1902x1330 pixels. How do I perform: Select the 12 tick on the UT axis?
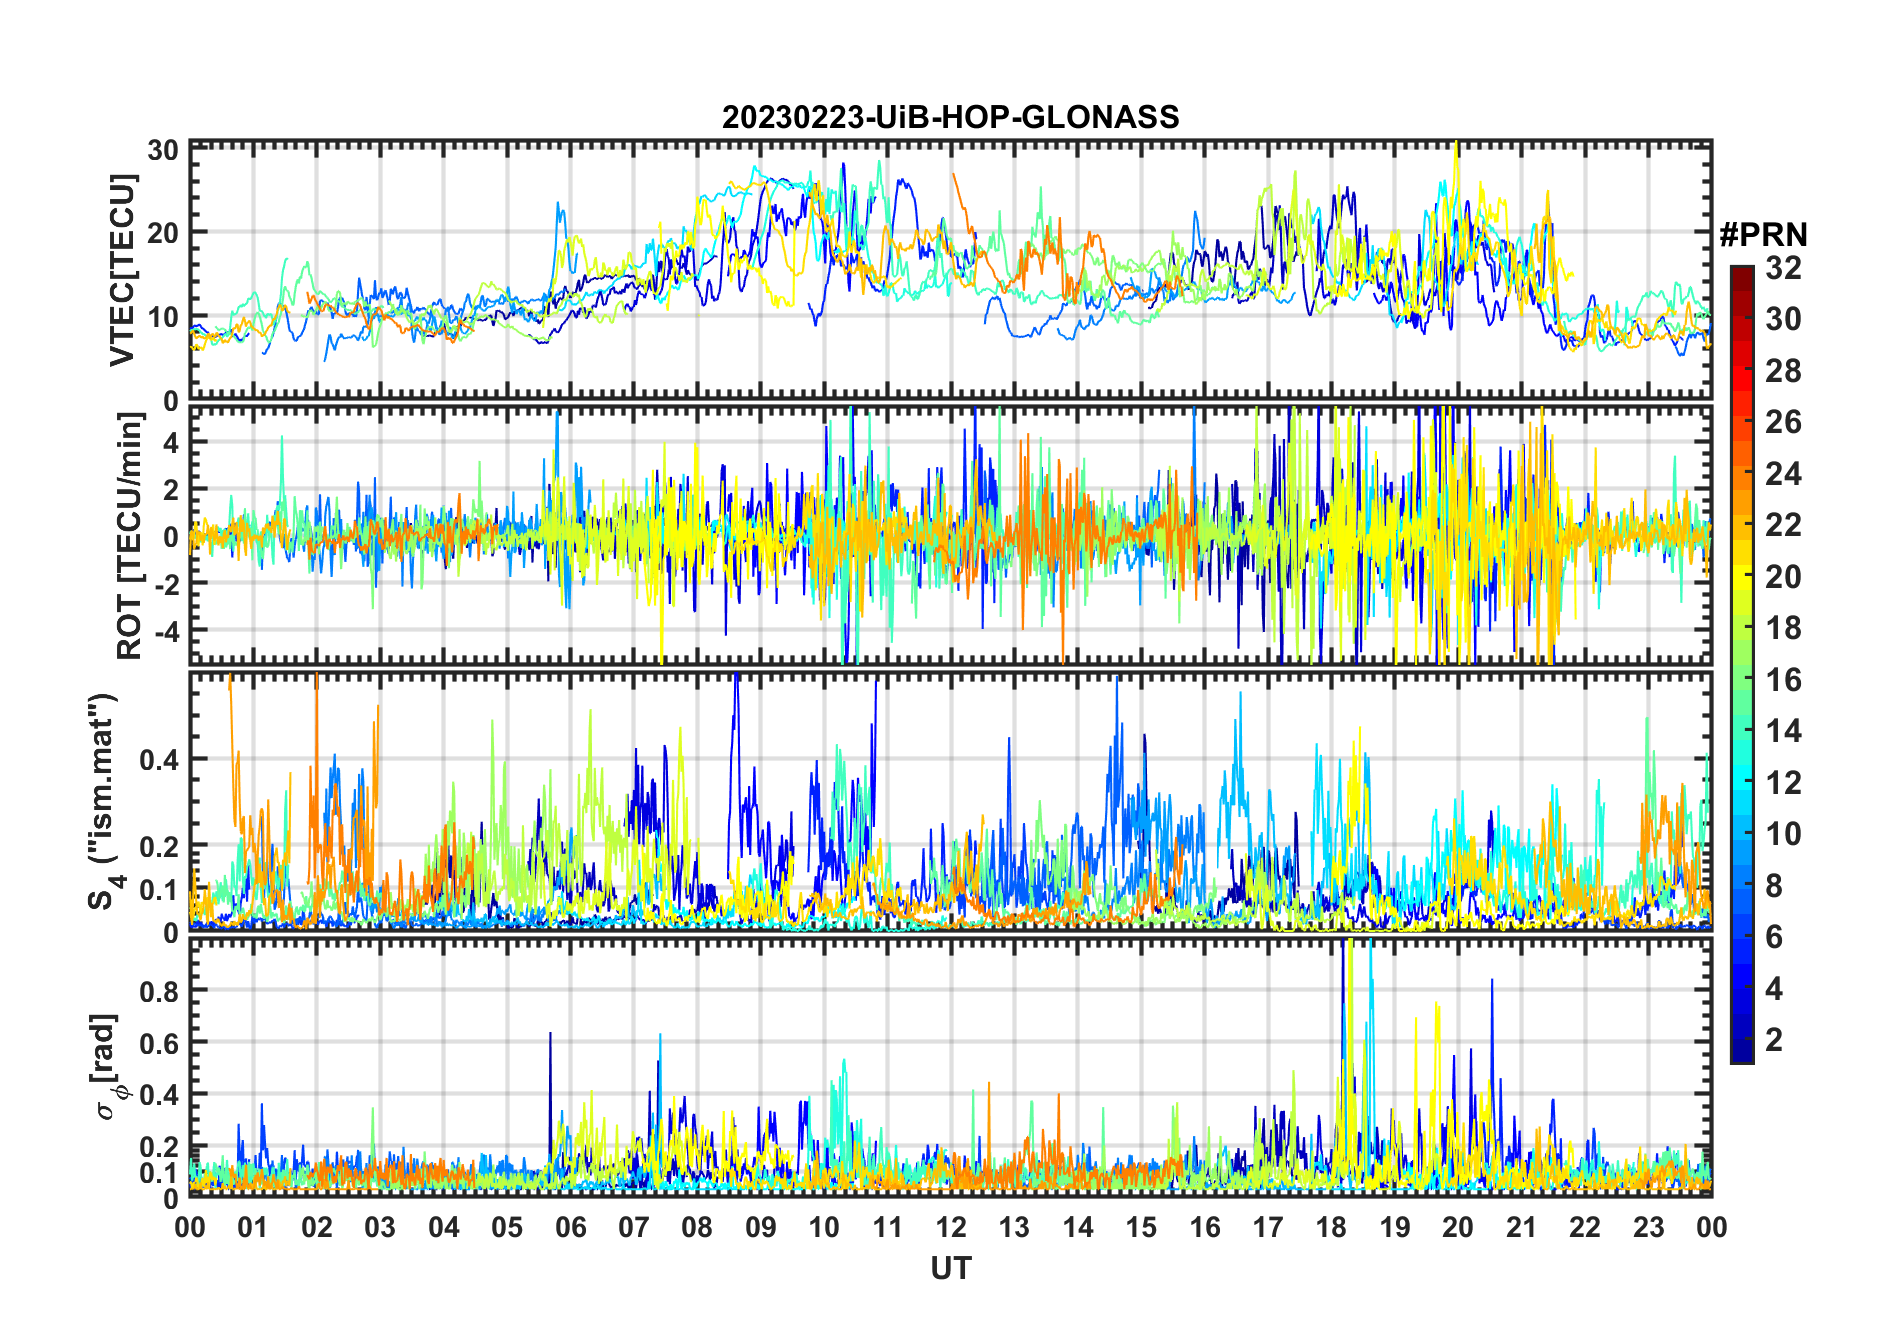click(951, 1227)
